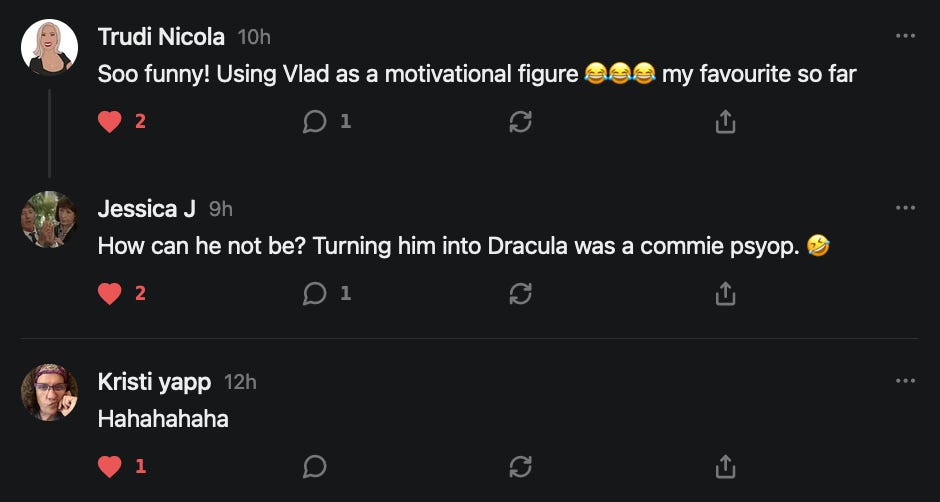This screenshot has height=502, width=940.
Task: Reply to Kristi yapp's Hahahahaha comment
Action: [315, 467]
